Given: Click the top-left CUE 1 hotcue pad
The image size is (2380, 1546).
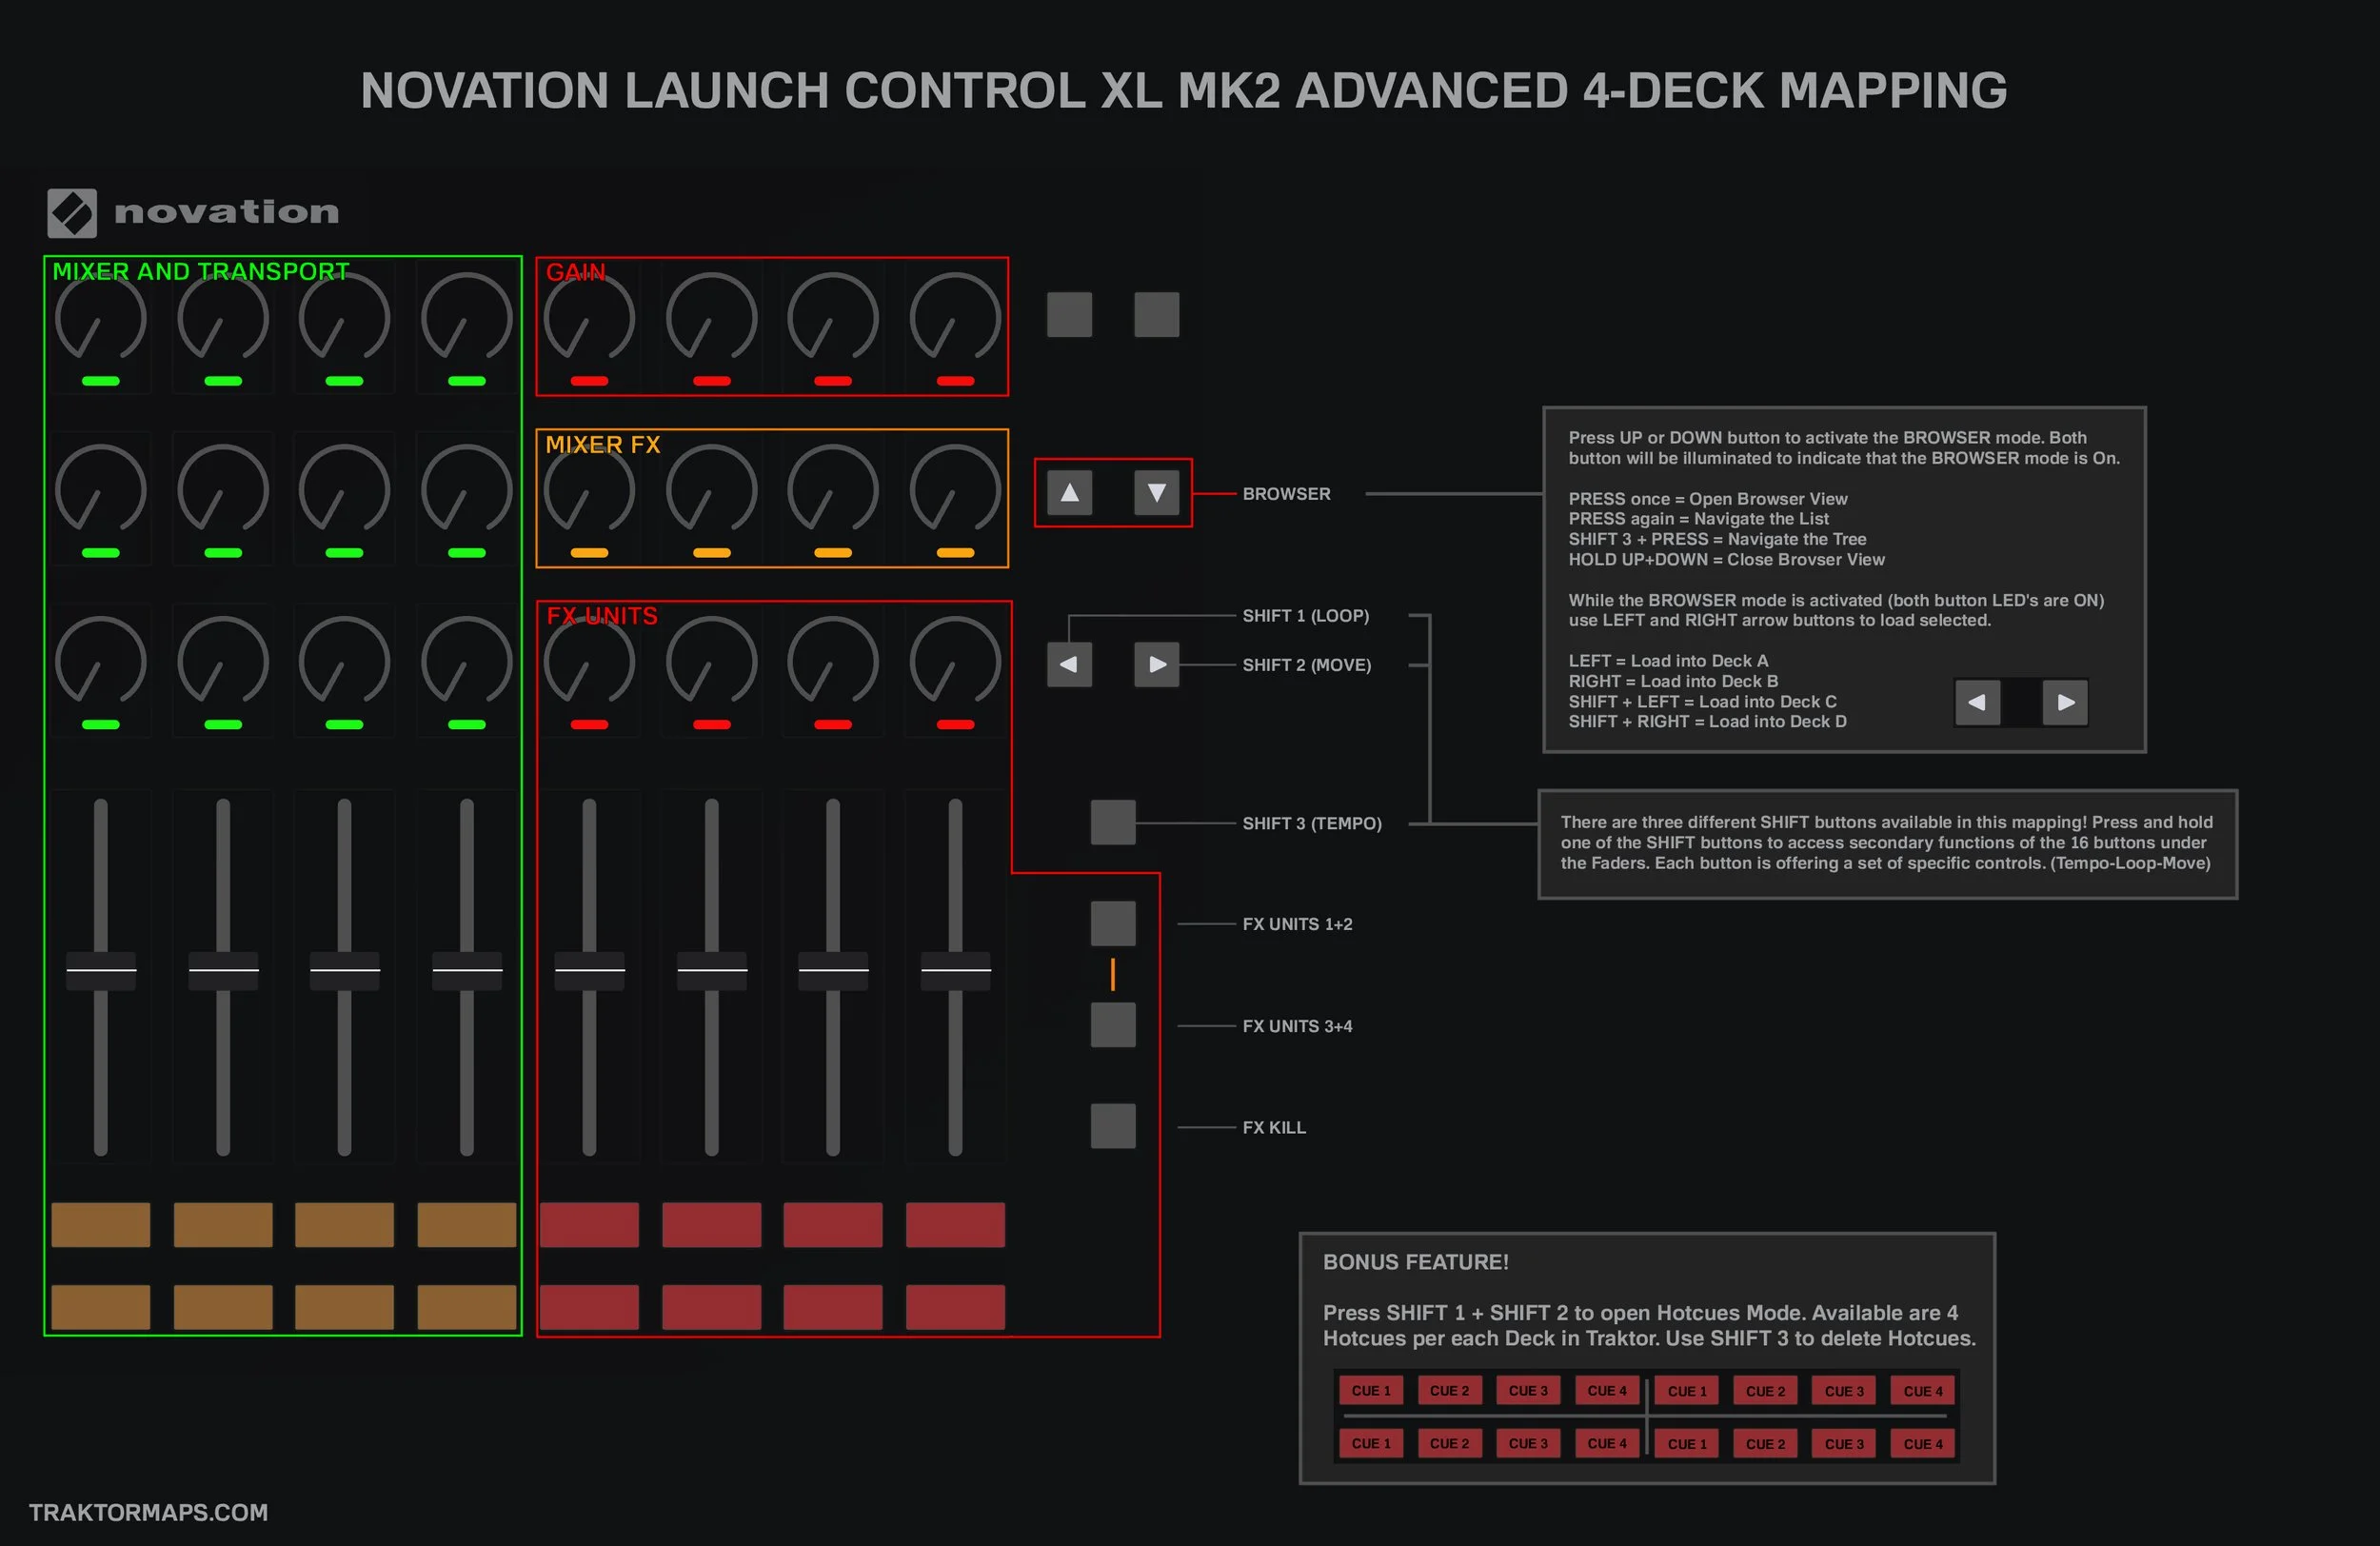Looking at the screenshot, I should (x=1370, y=1391).
